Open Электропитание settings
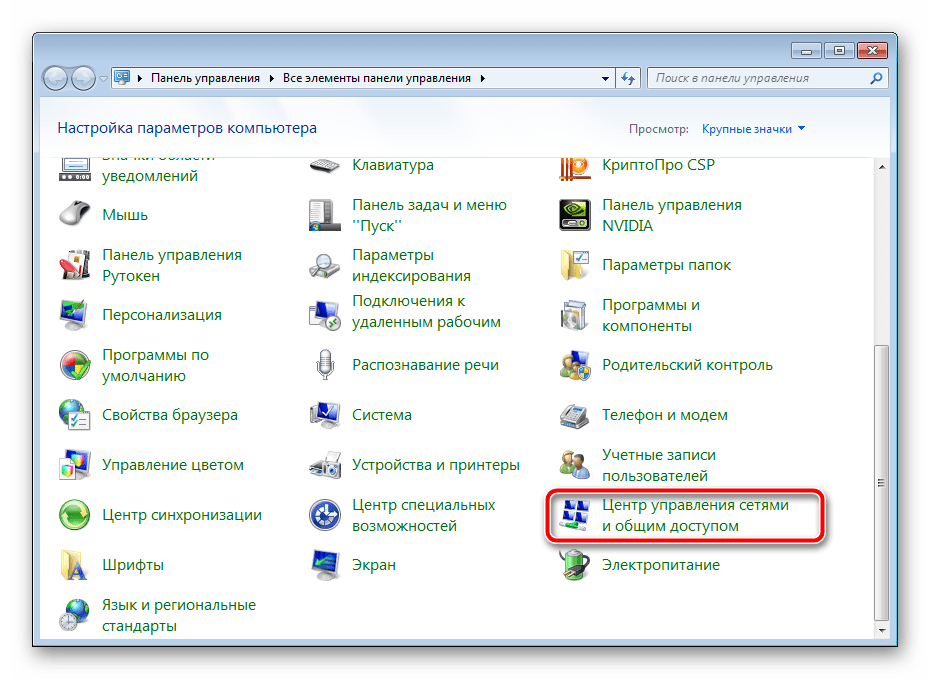This screenshot has width=930, height=679. pos(659,564)
